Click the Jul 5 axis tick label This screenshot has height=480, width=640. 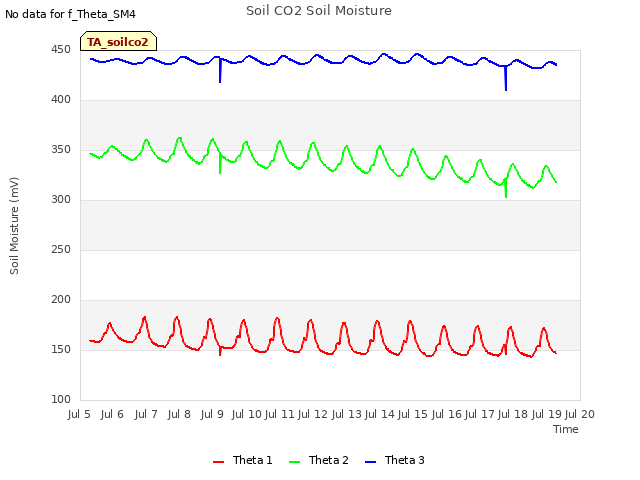click(79, 414)
